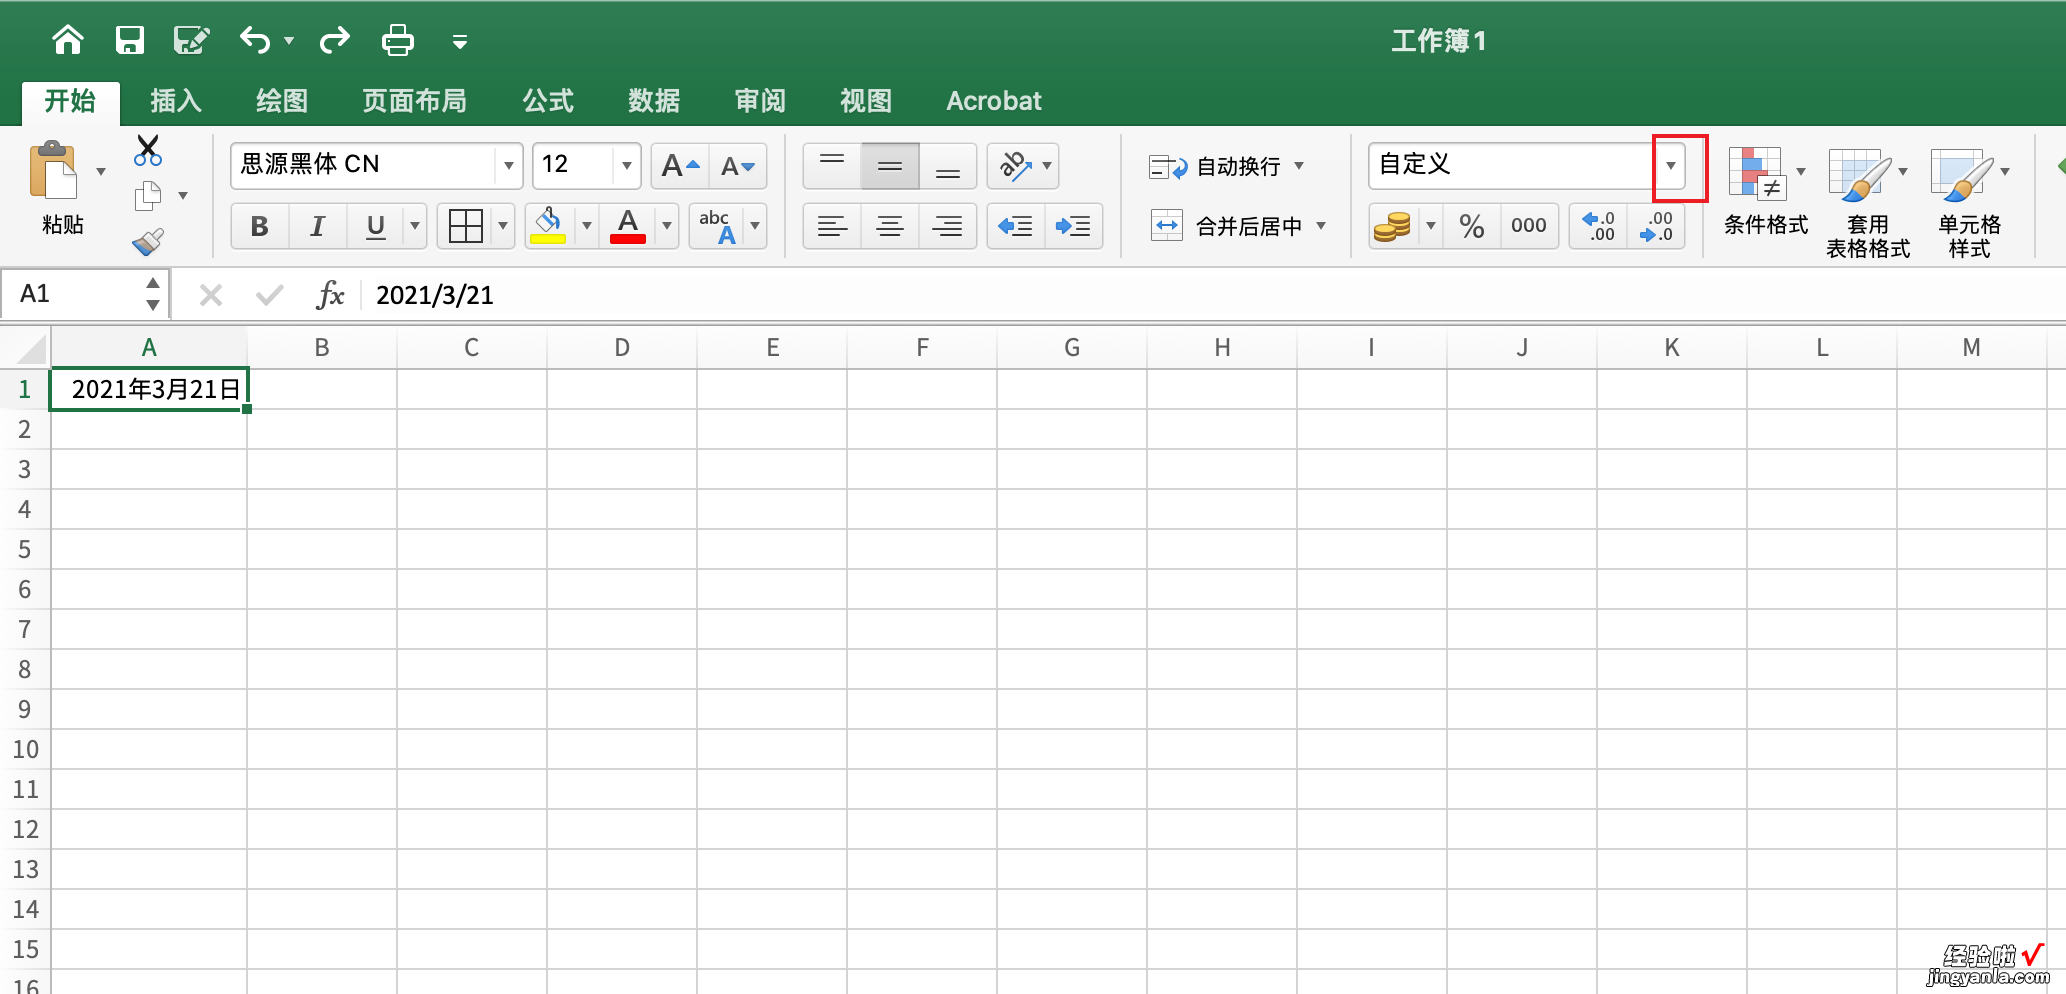
Task: Decrease the font size
Action: point(738,166)
